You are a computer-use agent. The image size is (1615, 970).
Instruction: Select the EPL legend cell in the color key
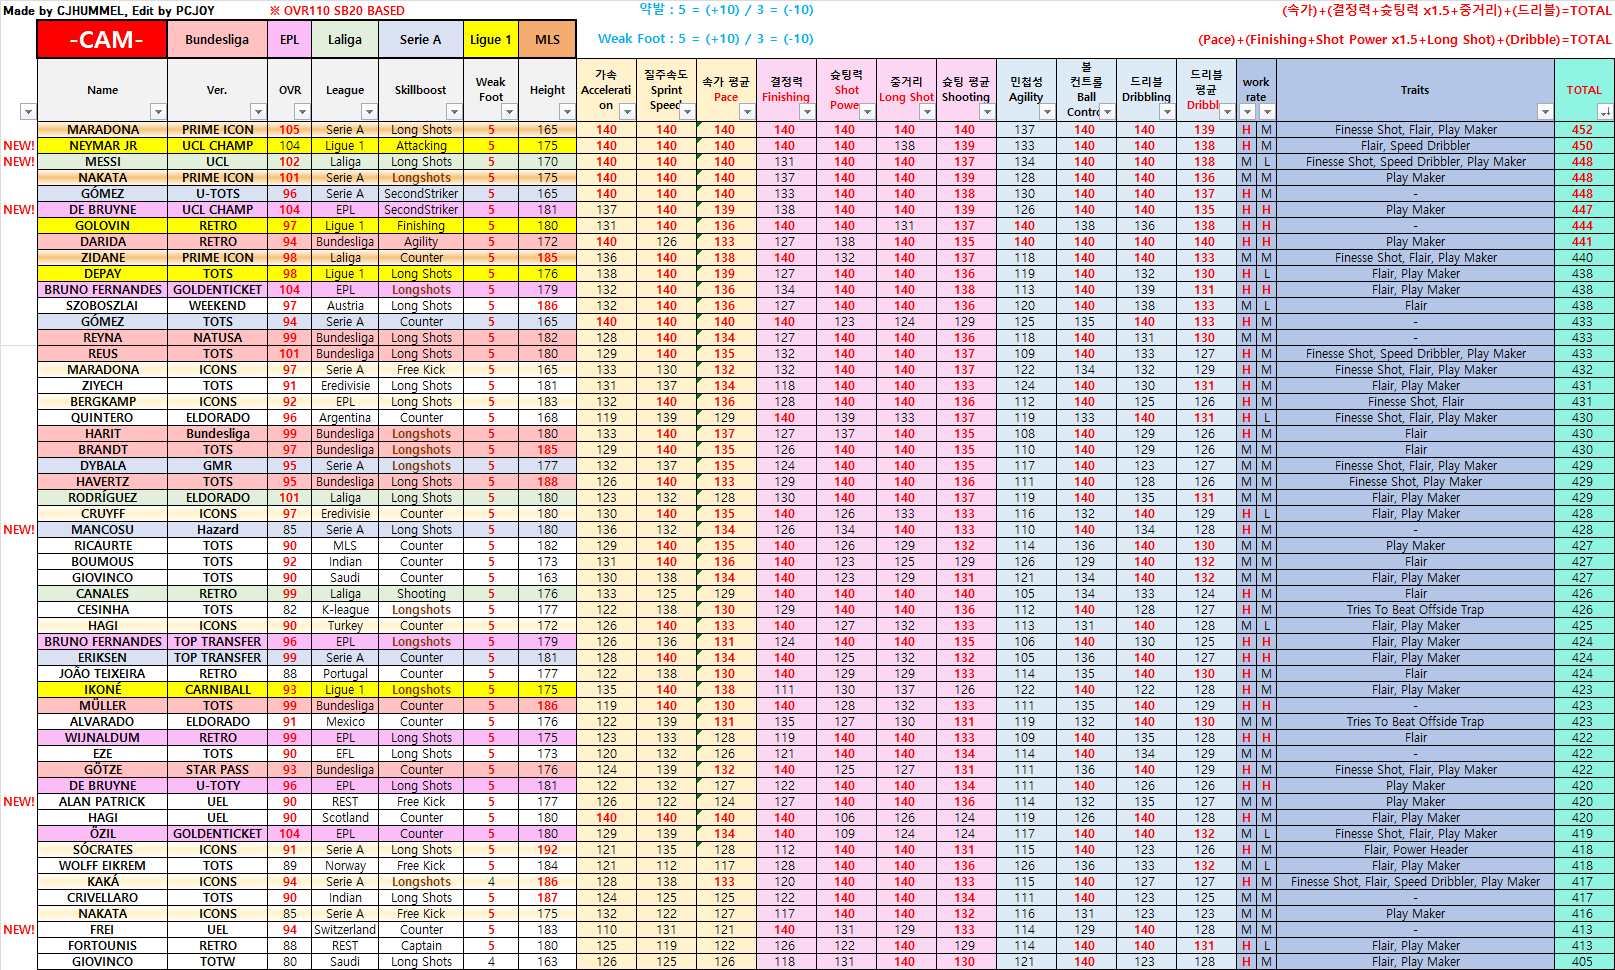click(x=289, y=40)
